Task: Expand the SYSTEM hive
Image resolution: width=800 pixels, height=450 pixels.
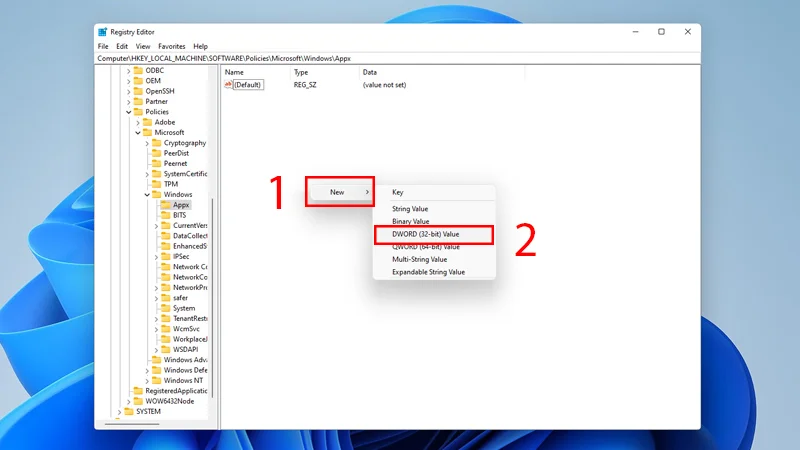Action: coord(119,412)
